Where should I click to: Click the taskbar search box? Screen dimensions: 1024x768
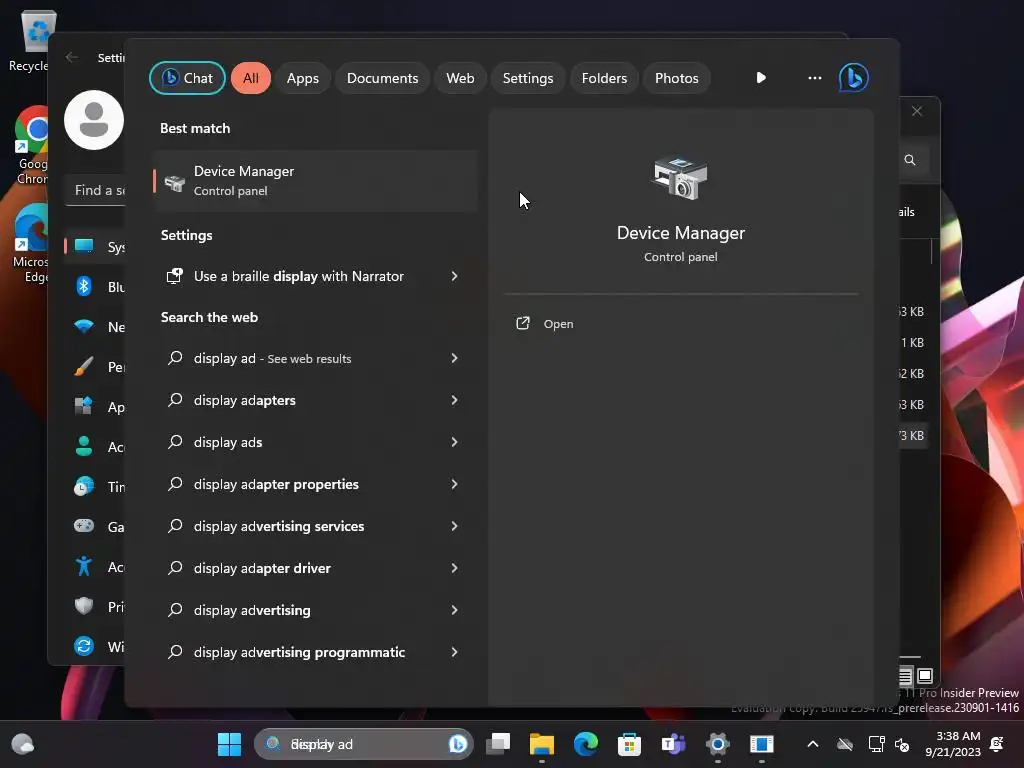tap(363, 744)
